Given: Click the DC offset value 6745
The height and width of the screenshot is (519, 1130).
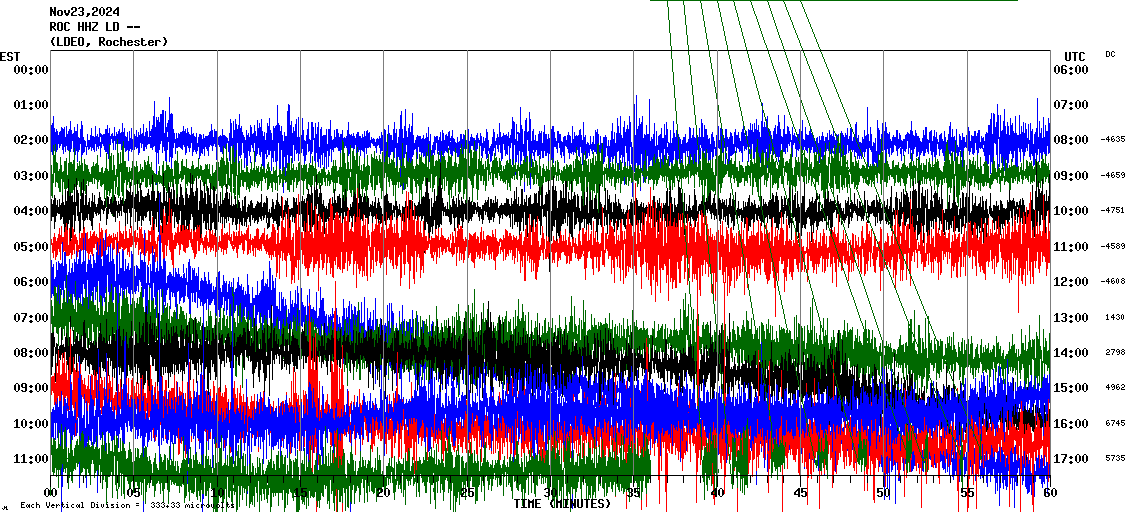Looking at the screenshot, I should (1115, 423).
